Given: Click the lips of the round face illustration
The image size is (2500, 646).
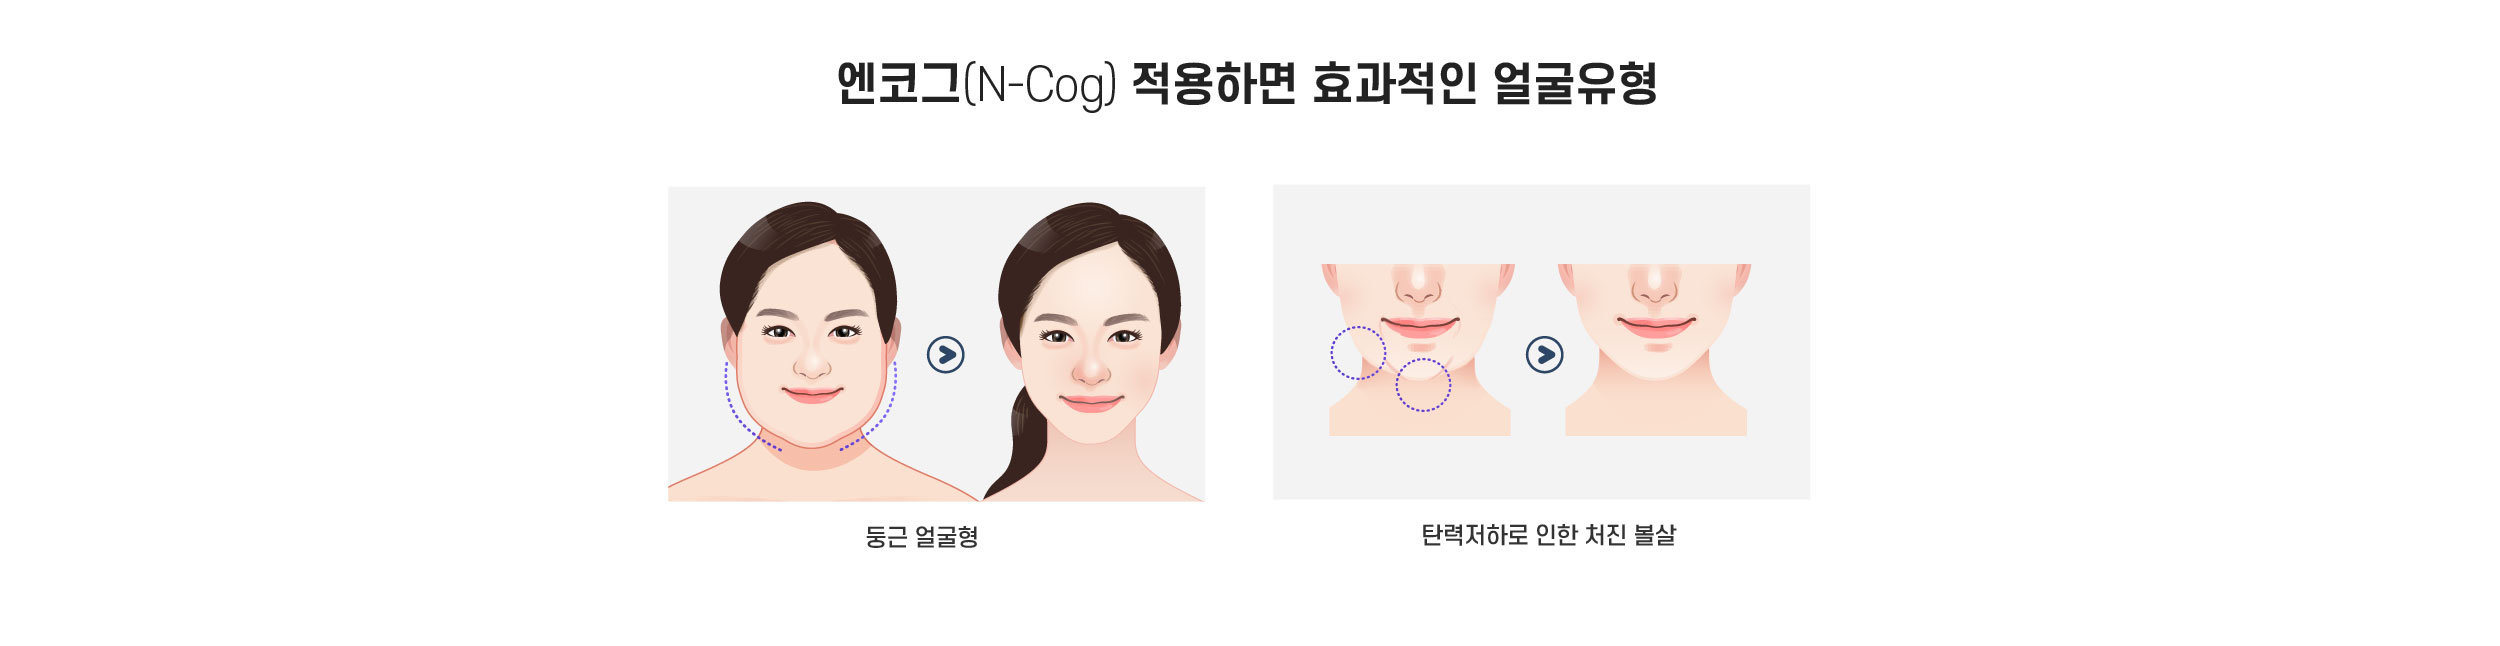Looking at the screenshot, I should tap(812, 395).
